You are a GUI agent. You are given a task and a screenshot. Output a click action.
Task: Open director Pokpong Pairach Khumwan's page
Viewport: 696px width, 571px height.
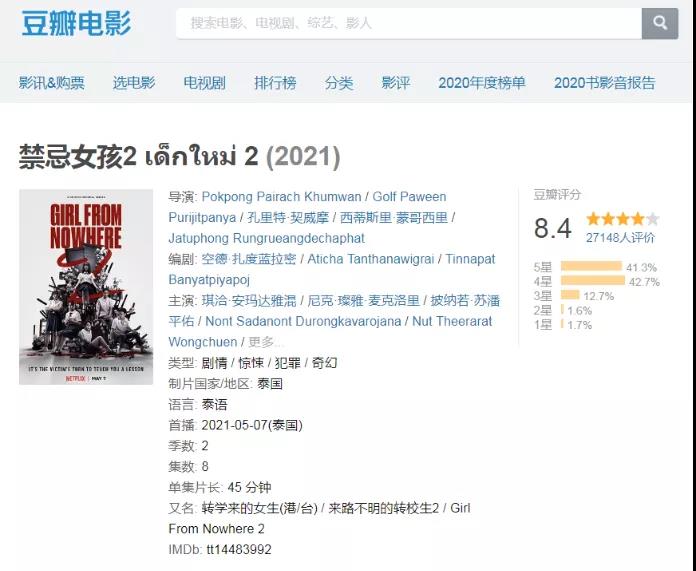point(281,197)
